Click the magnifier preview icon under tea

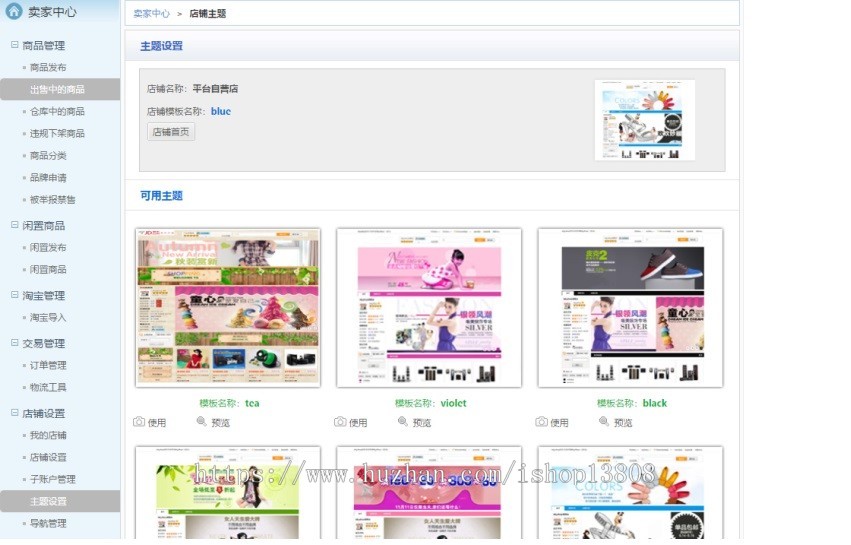click(201, 422)
